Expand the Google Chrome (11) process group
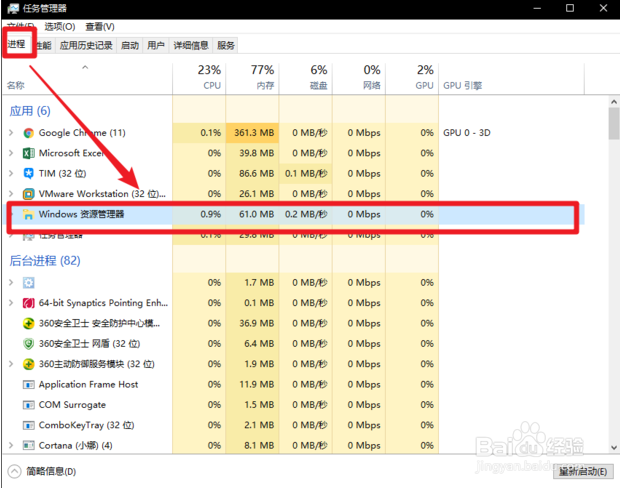 (11, 133)
